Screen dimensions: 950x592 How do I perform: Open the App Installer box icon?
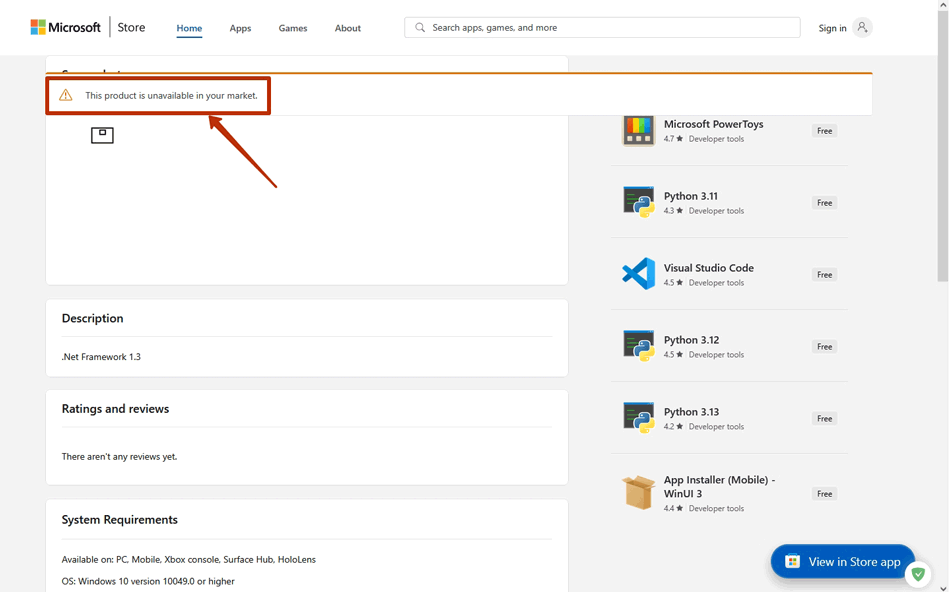(639, 492)
